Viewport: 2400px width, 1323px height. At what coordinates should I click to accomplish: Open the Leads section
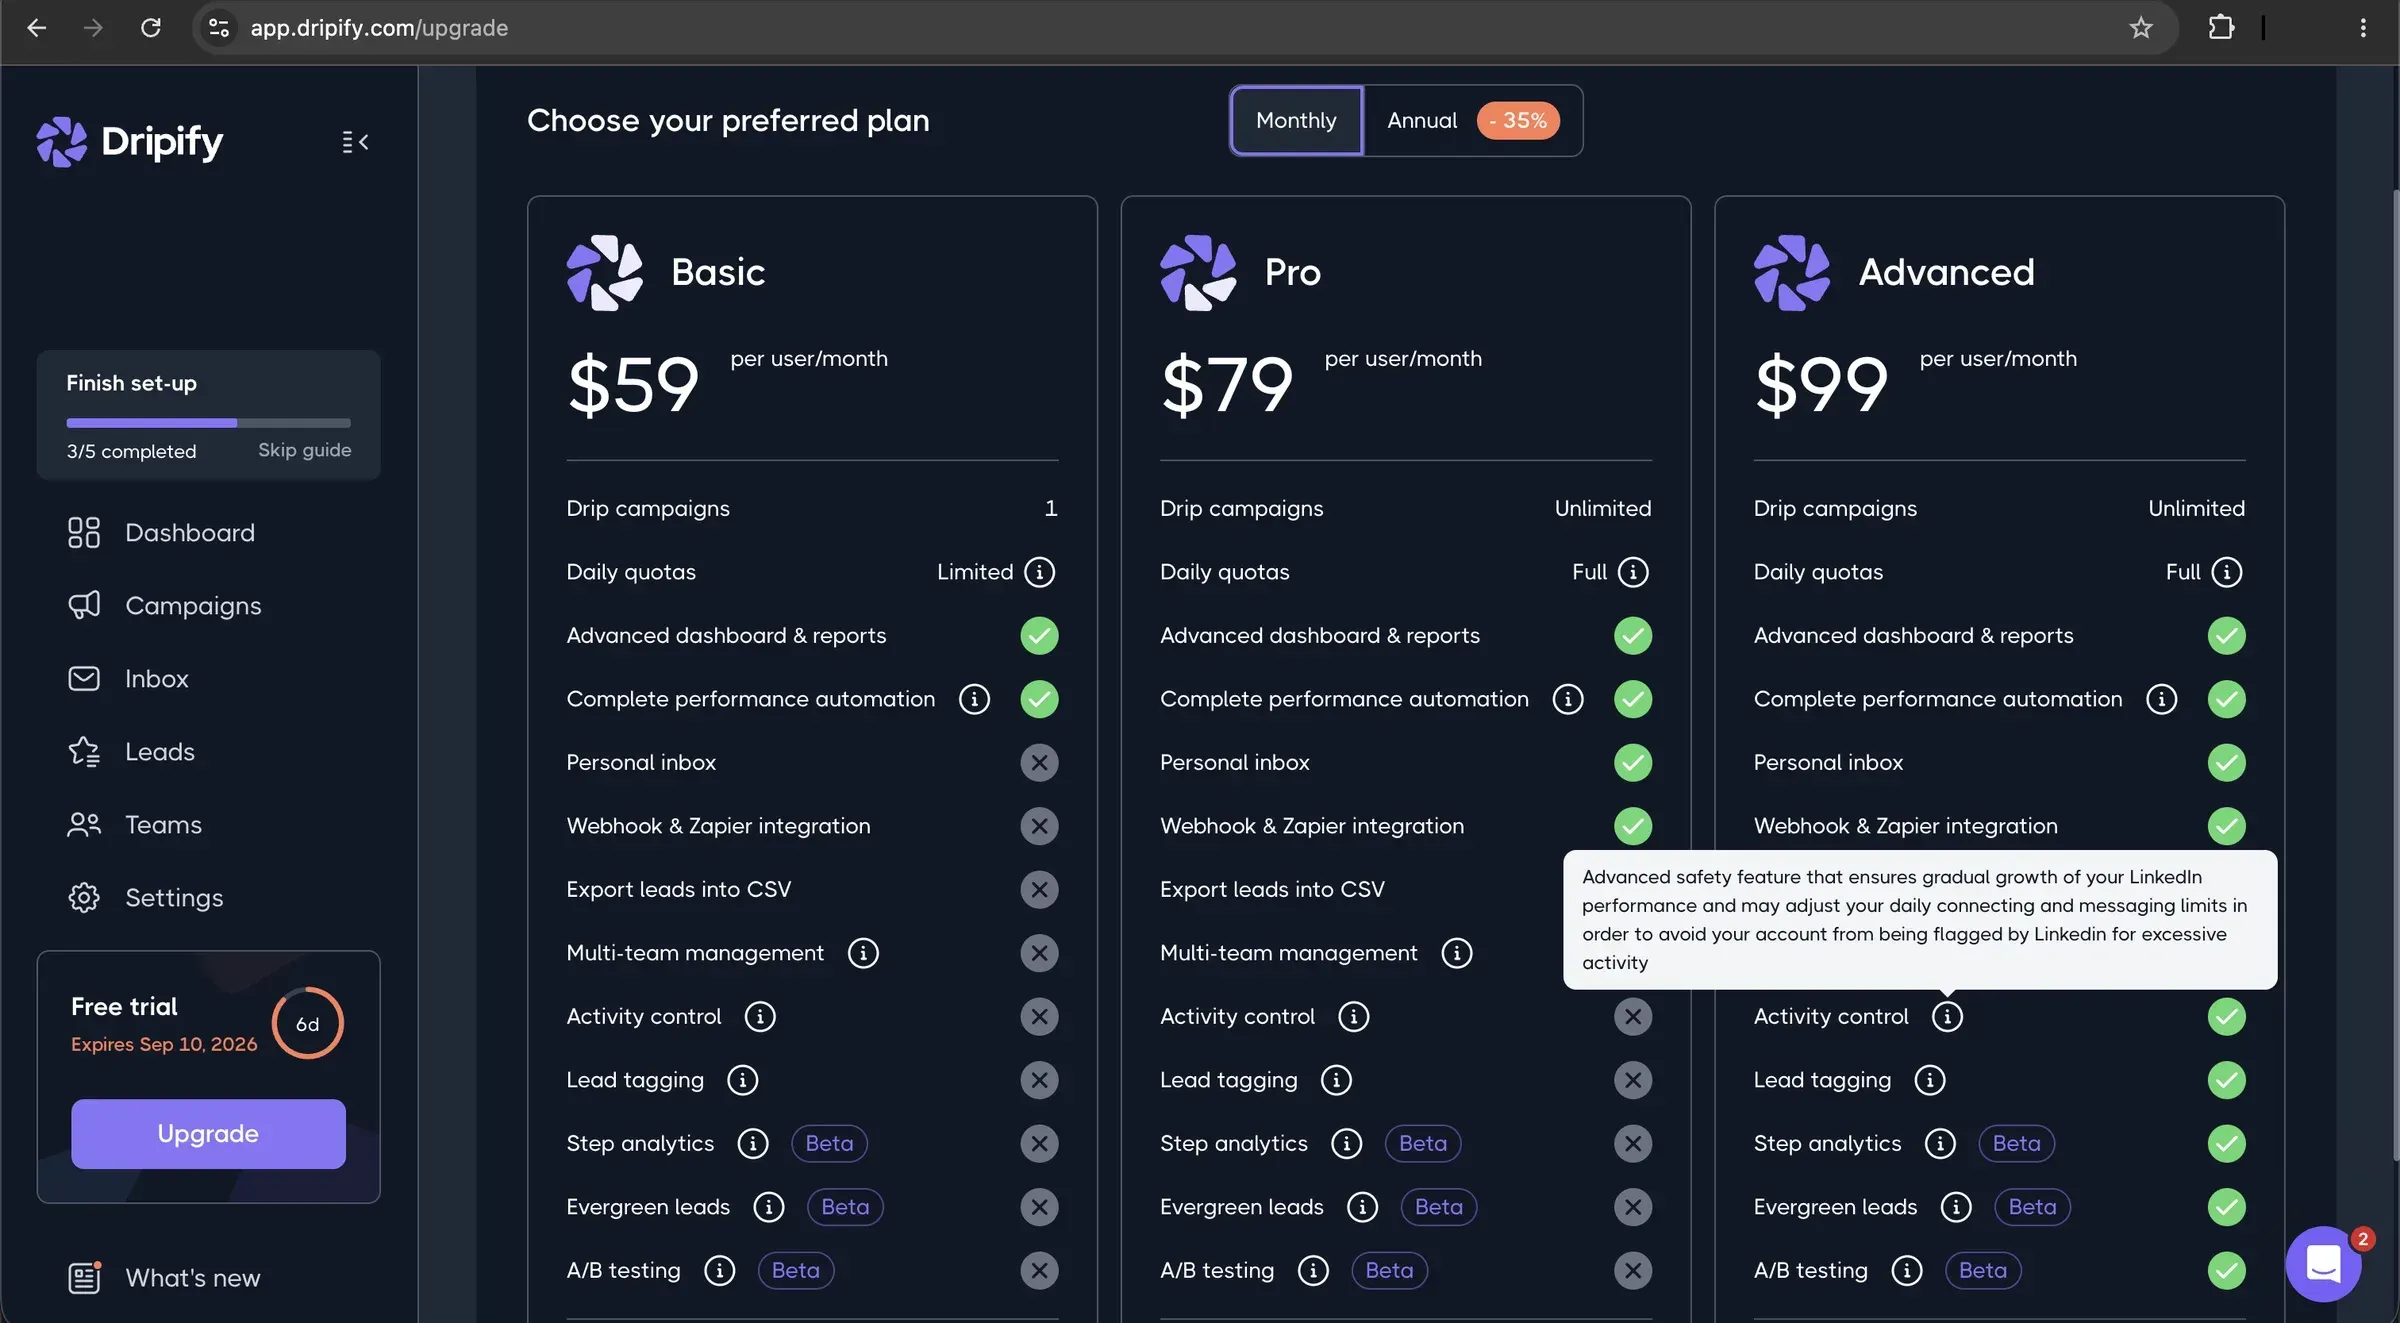(x=131, y=752)
